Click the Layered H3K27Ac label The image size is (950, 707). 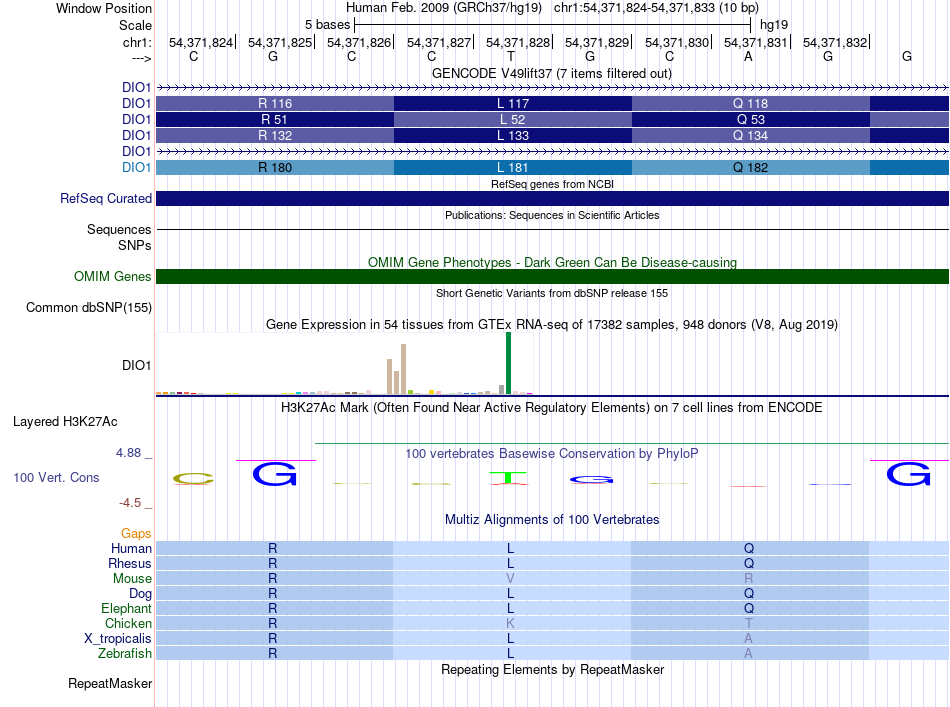click(65, 422)
